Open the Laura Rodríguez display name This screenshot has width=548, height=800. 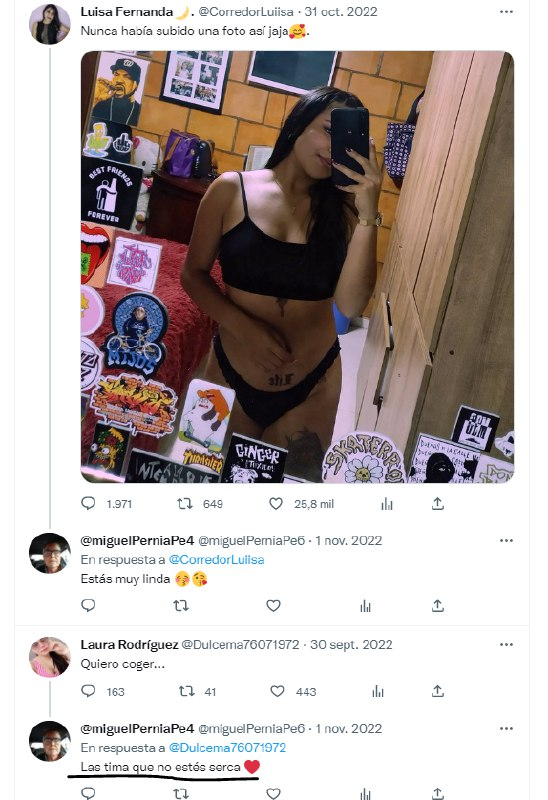click(x=130, y=644)
